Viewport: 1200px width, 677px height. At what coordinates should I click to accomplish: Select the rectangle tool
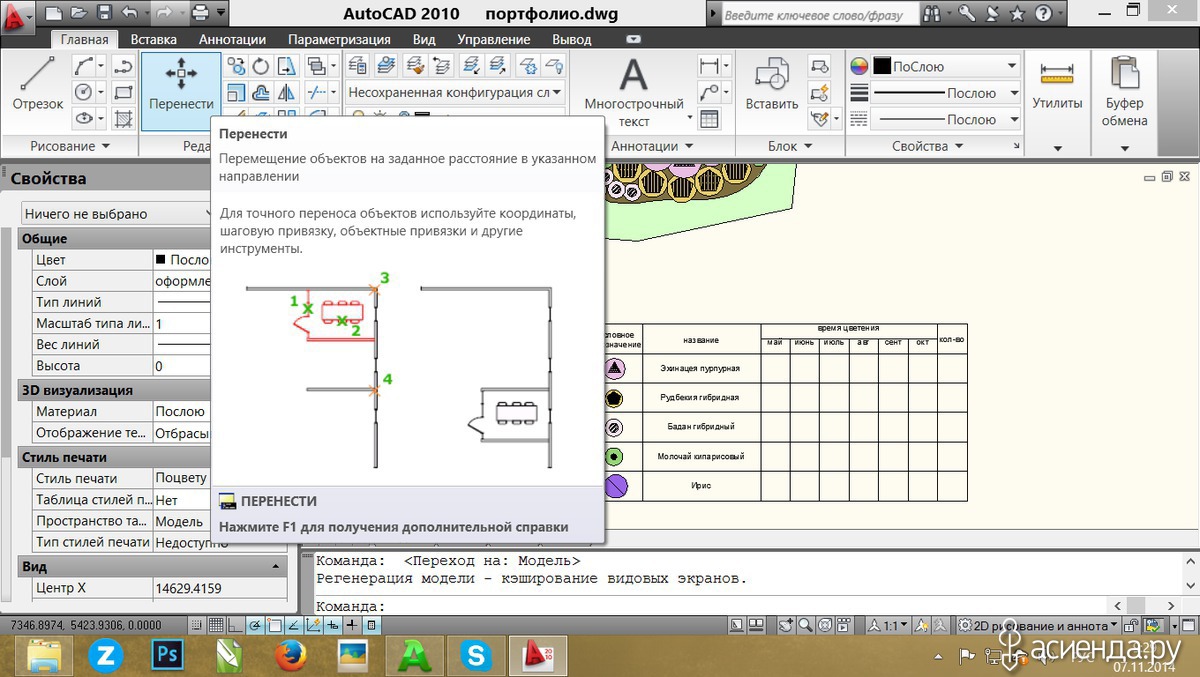[124, 93]
